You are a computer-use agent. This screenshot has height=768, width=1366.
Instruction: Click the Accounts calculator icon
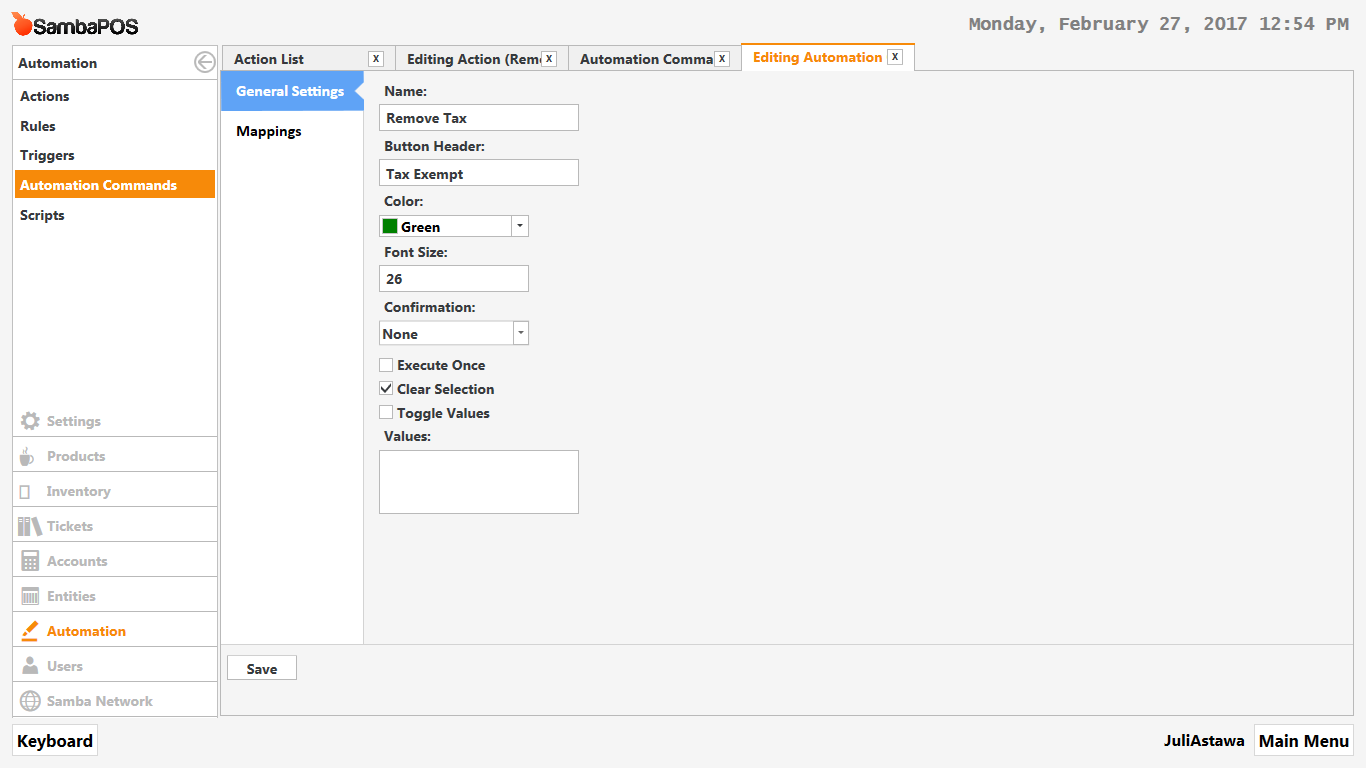tap(30, 561)
